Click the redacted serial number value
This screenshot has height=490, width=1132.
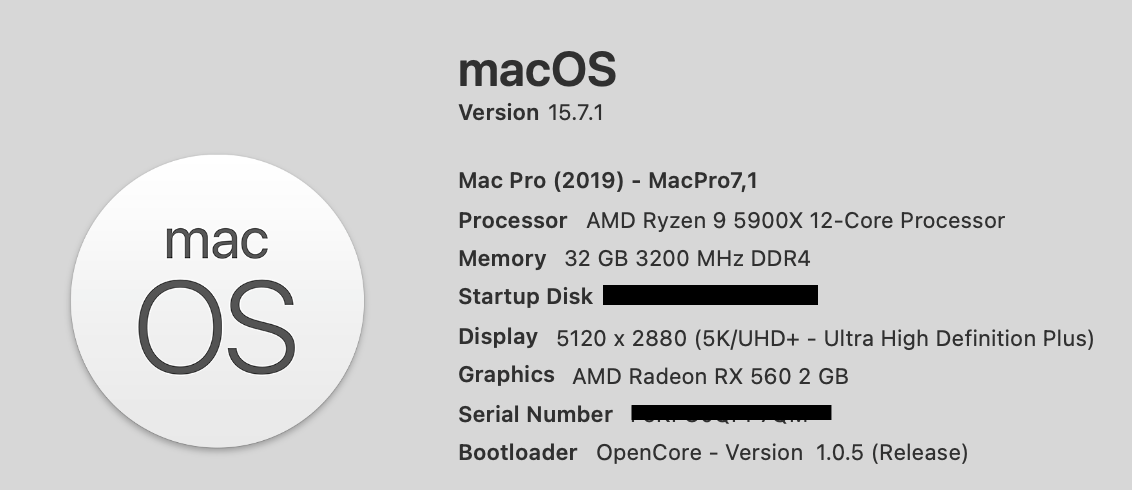tap(732, 412)
